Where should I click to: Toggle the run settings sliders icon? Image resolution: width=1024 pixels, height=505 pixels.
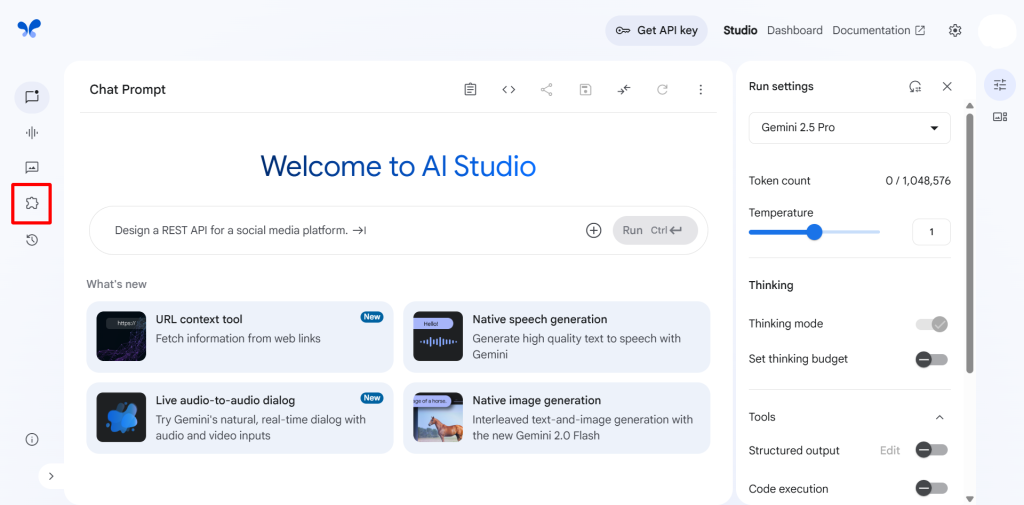pyautogui.click(x=1000, y=84)
